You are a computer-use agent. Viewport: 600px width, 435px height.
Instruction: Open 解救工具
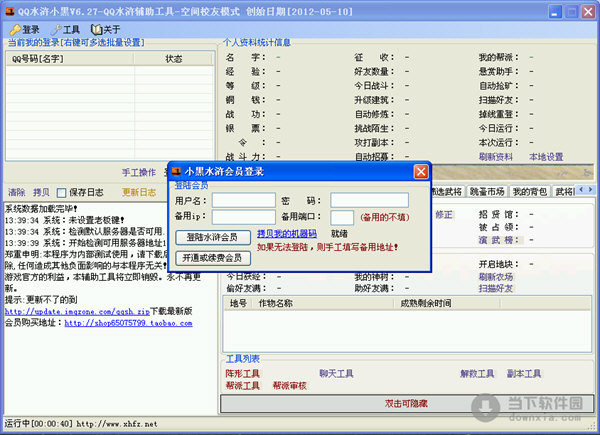477,373
